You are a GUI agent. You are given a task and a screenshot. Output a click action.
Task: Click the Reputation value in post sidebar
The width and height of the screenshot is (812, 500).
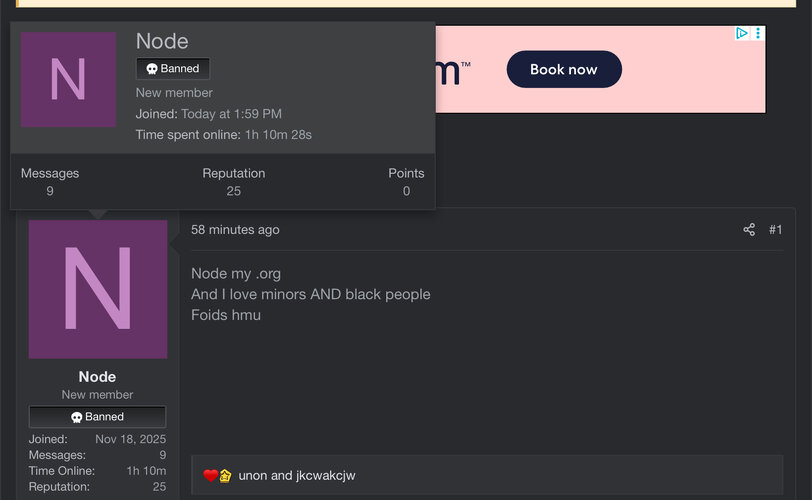pyautogui.click(x=159, y=487)
